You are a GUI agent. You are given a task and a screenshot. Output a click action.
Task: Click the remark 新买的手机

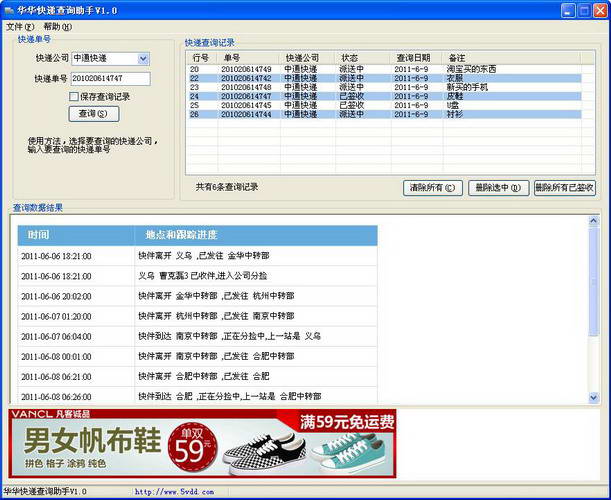coord(467,87)
